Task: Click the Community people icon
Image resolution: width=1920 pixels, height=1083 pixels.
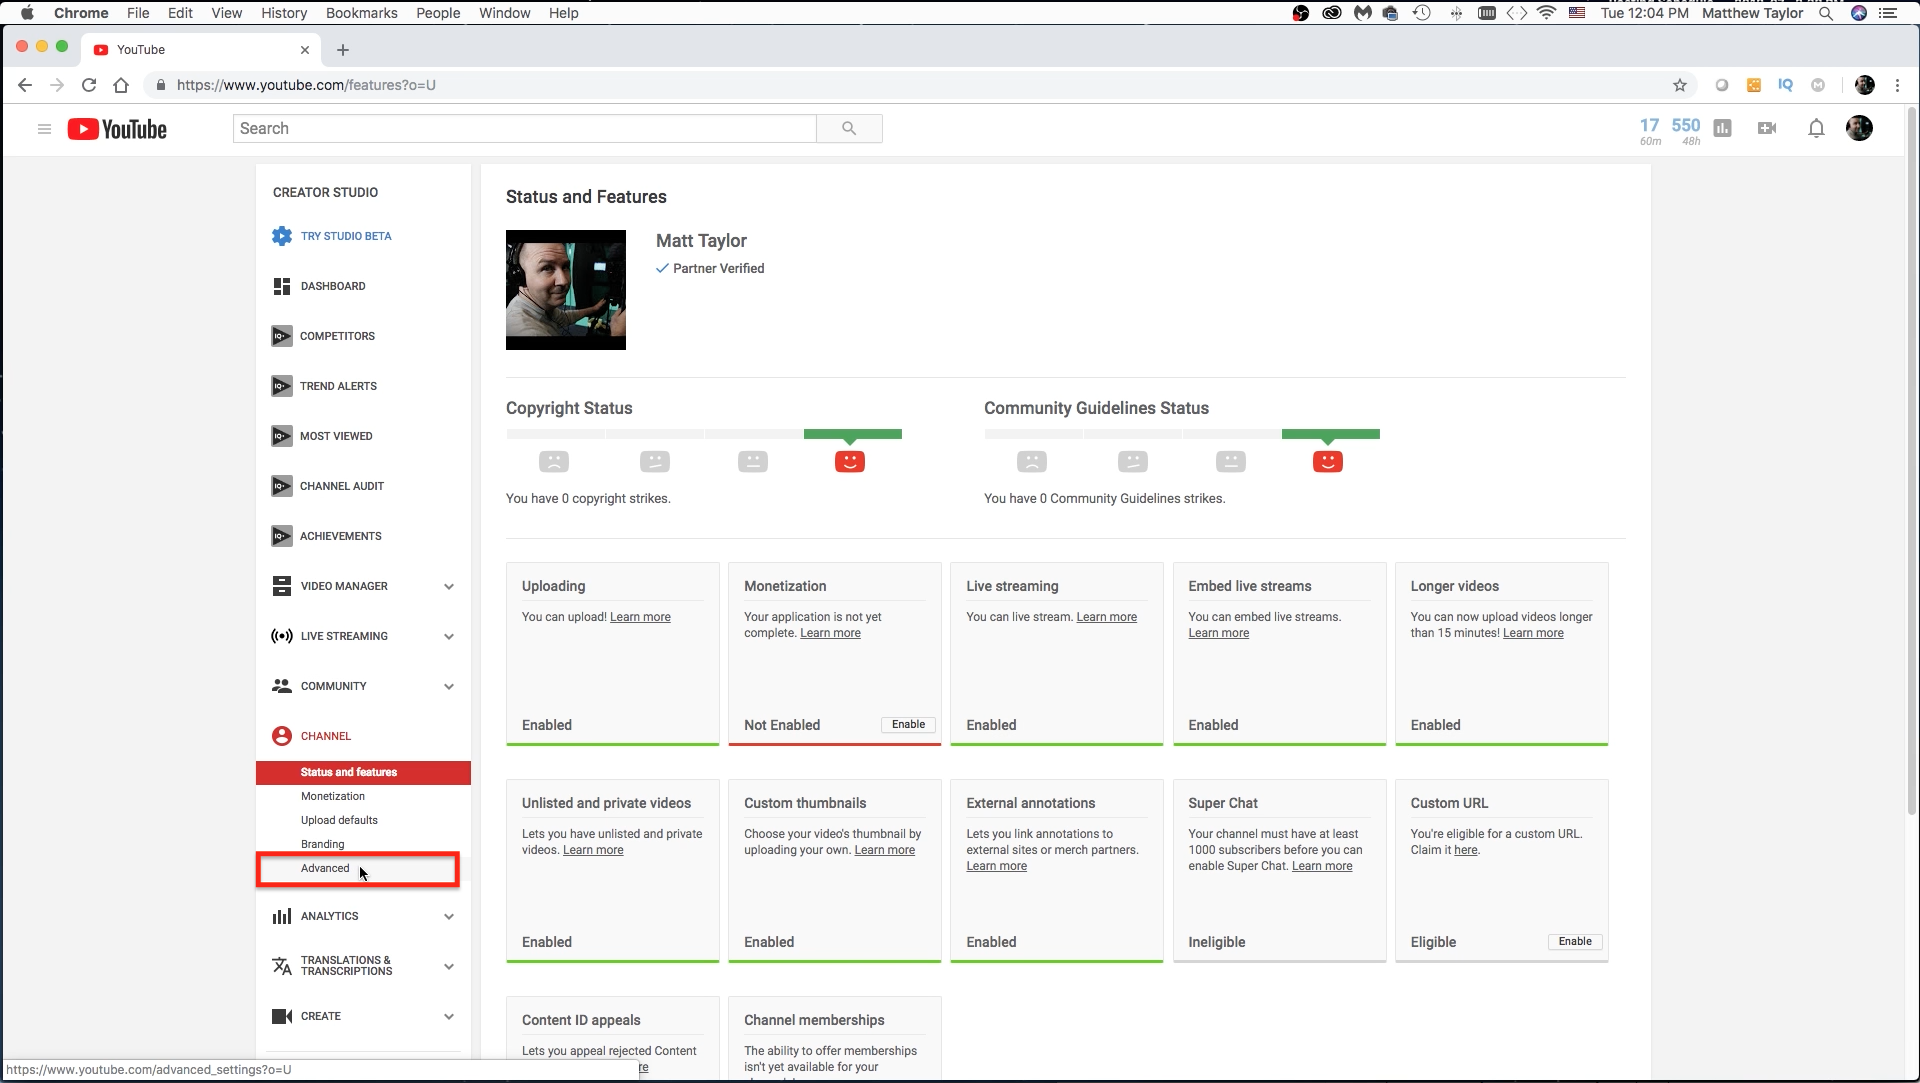Action: 282,686
